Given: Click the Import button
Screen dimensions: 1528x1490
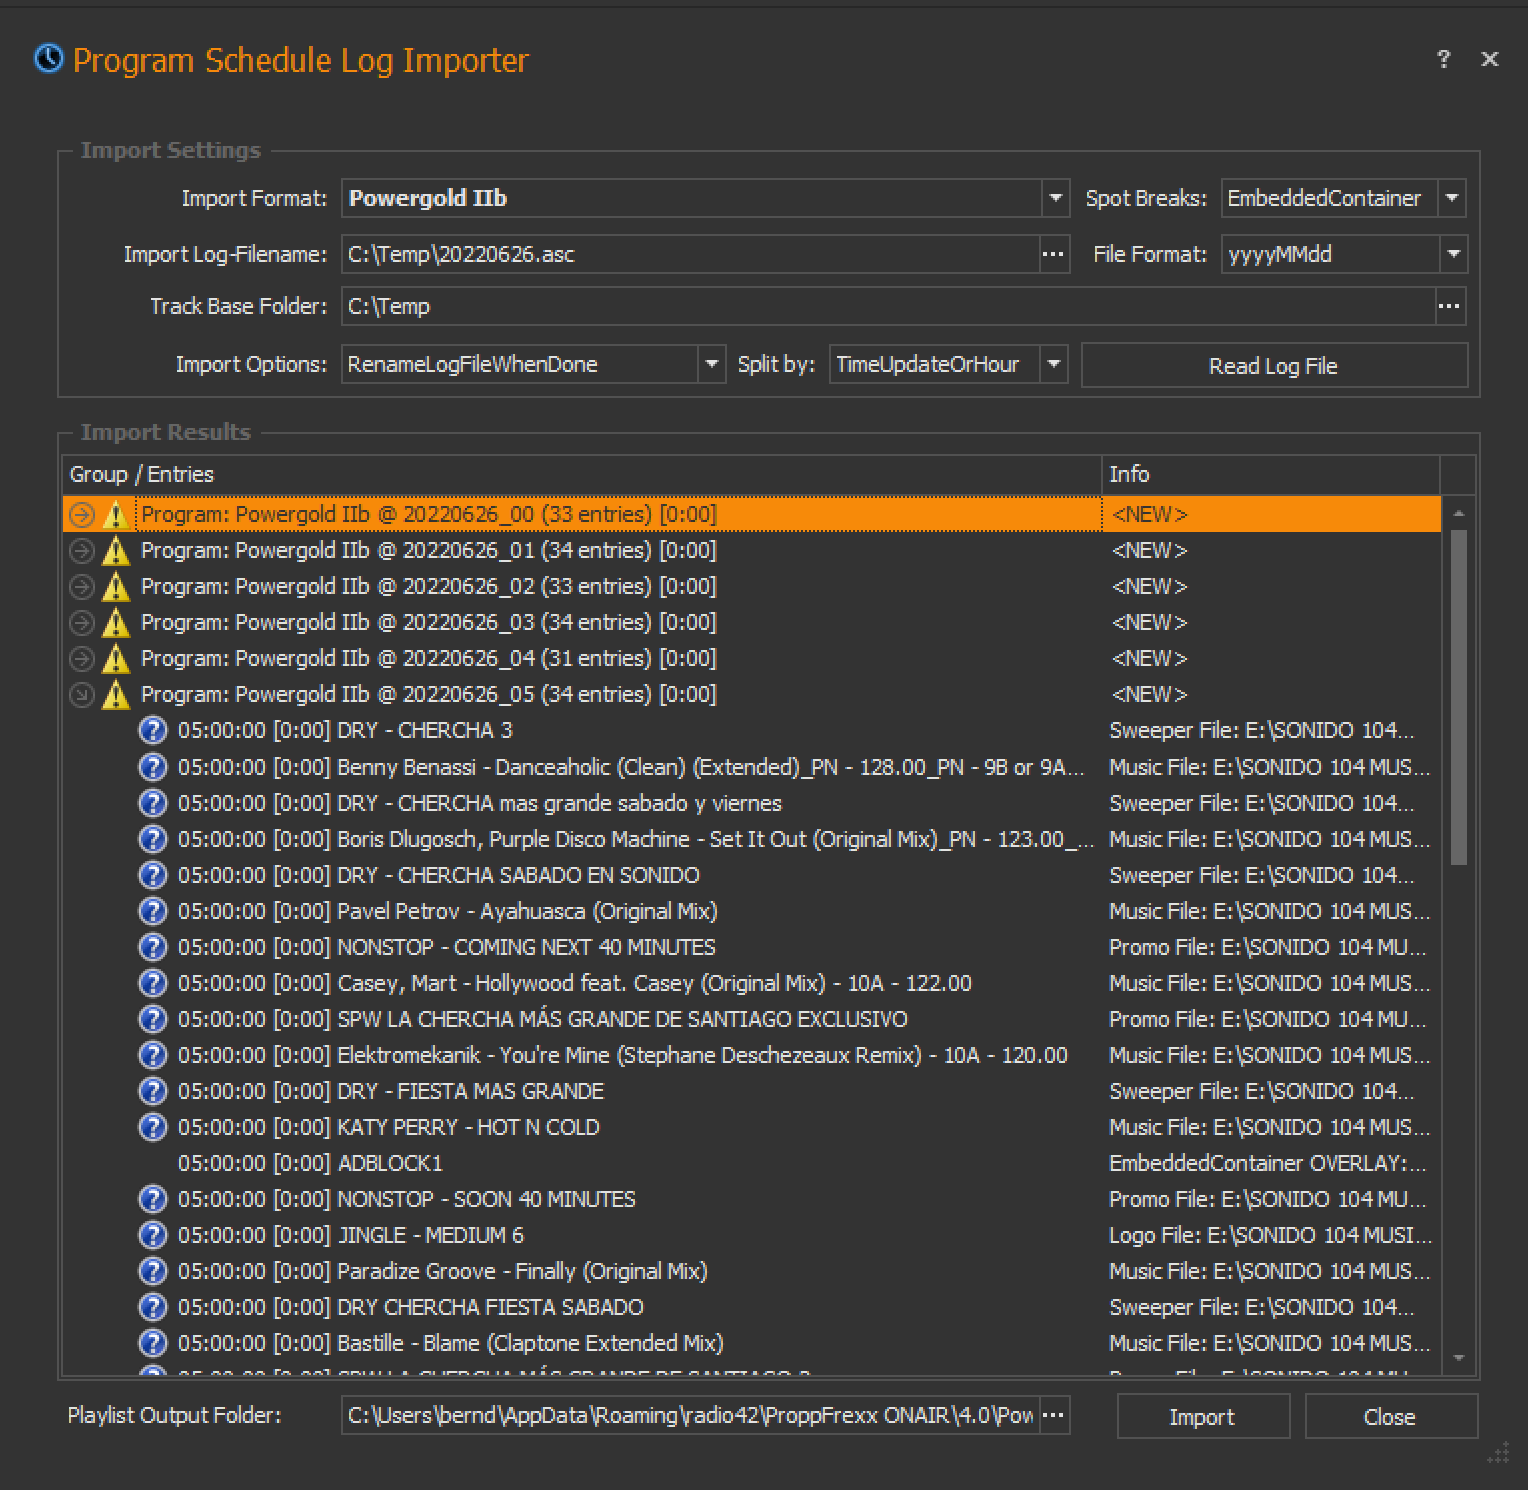Looking at the screenshot, I should [1202, 1417].
